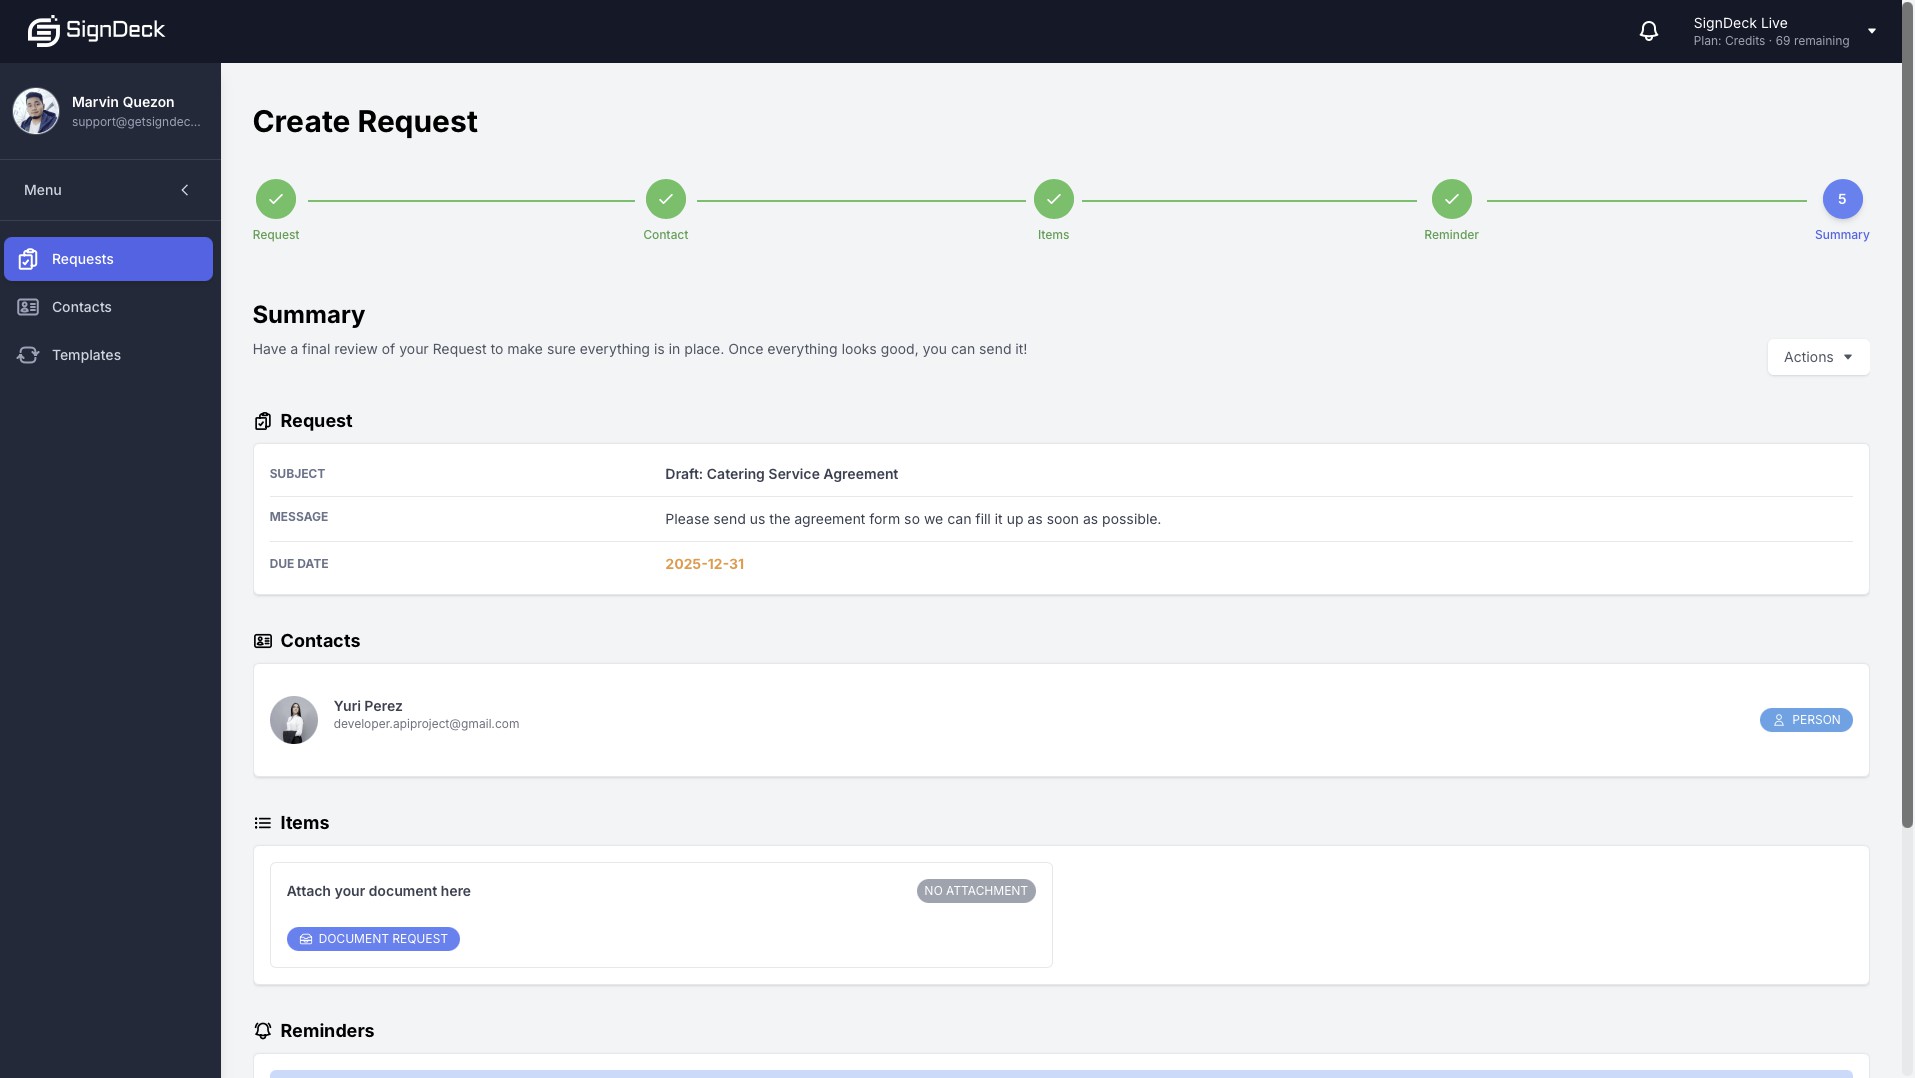
Task: Click the support@getsigndec... email in sidebar
Action: click(136, 122)
